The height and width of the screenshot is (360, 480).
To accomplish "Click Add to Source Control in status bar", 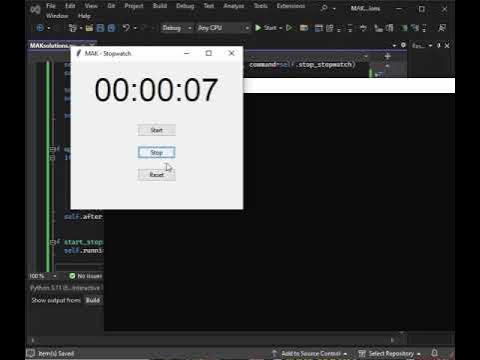I will click(x=310, y=354).
